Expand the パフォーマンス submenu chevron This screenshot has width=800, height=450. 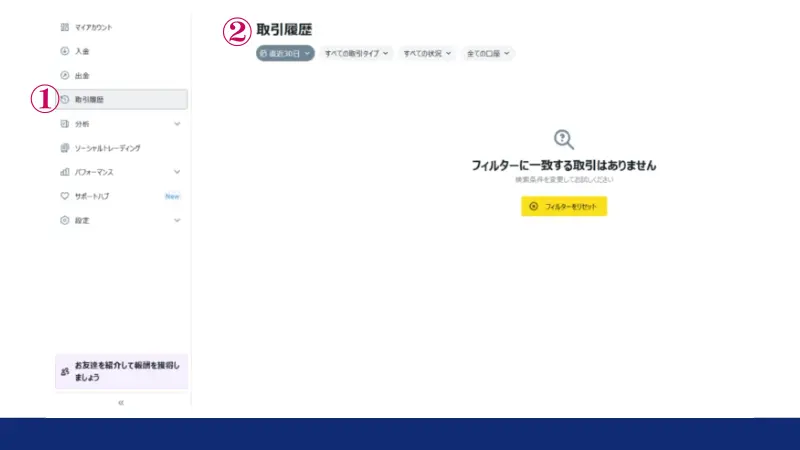tap(177, 172)
